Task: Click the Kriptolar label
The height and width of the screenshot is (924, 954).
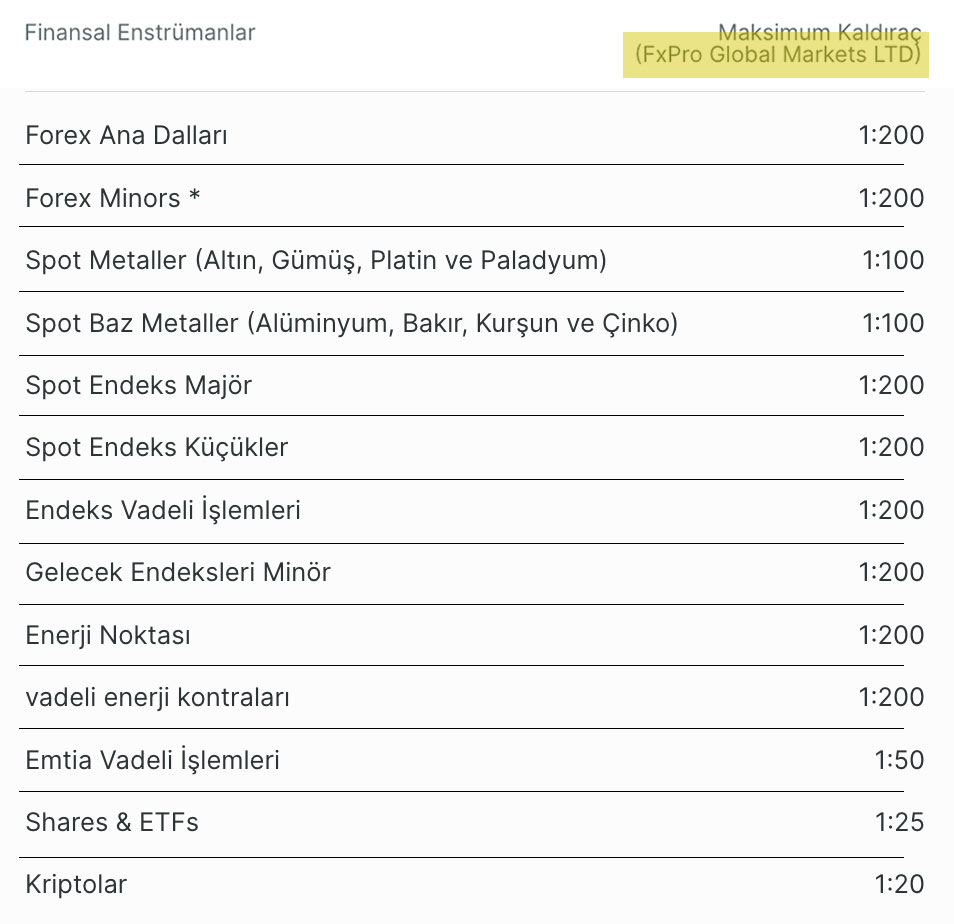Action: coord(76,885)
